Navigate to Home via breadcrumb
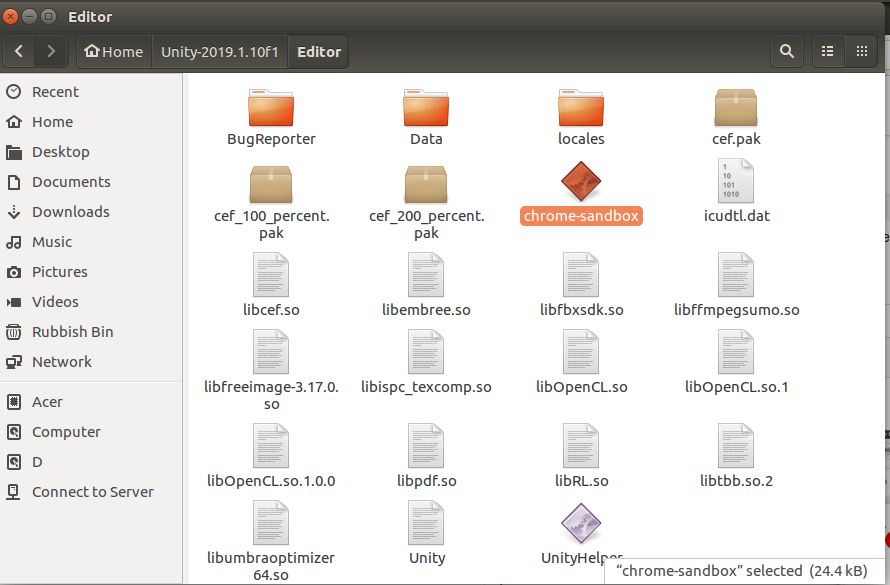Viewport: 890px width, 585px height. (x=113, y=51)
